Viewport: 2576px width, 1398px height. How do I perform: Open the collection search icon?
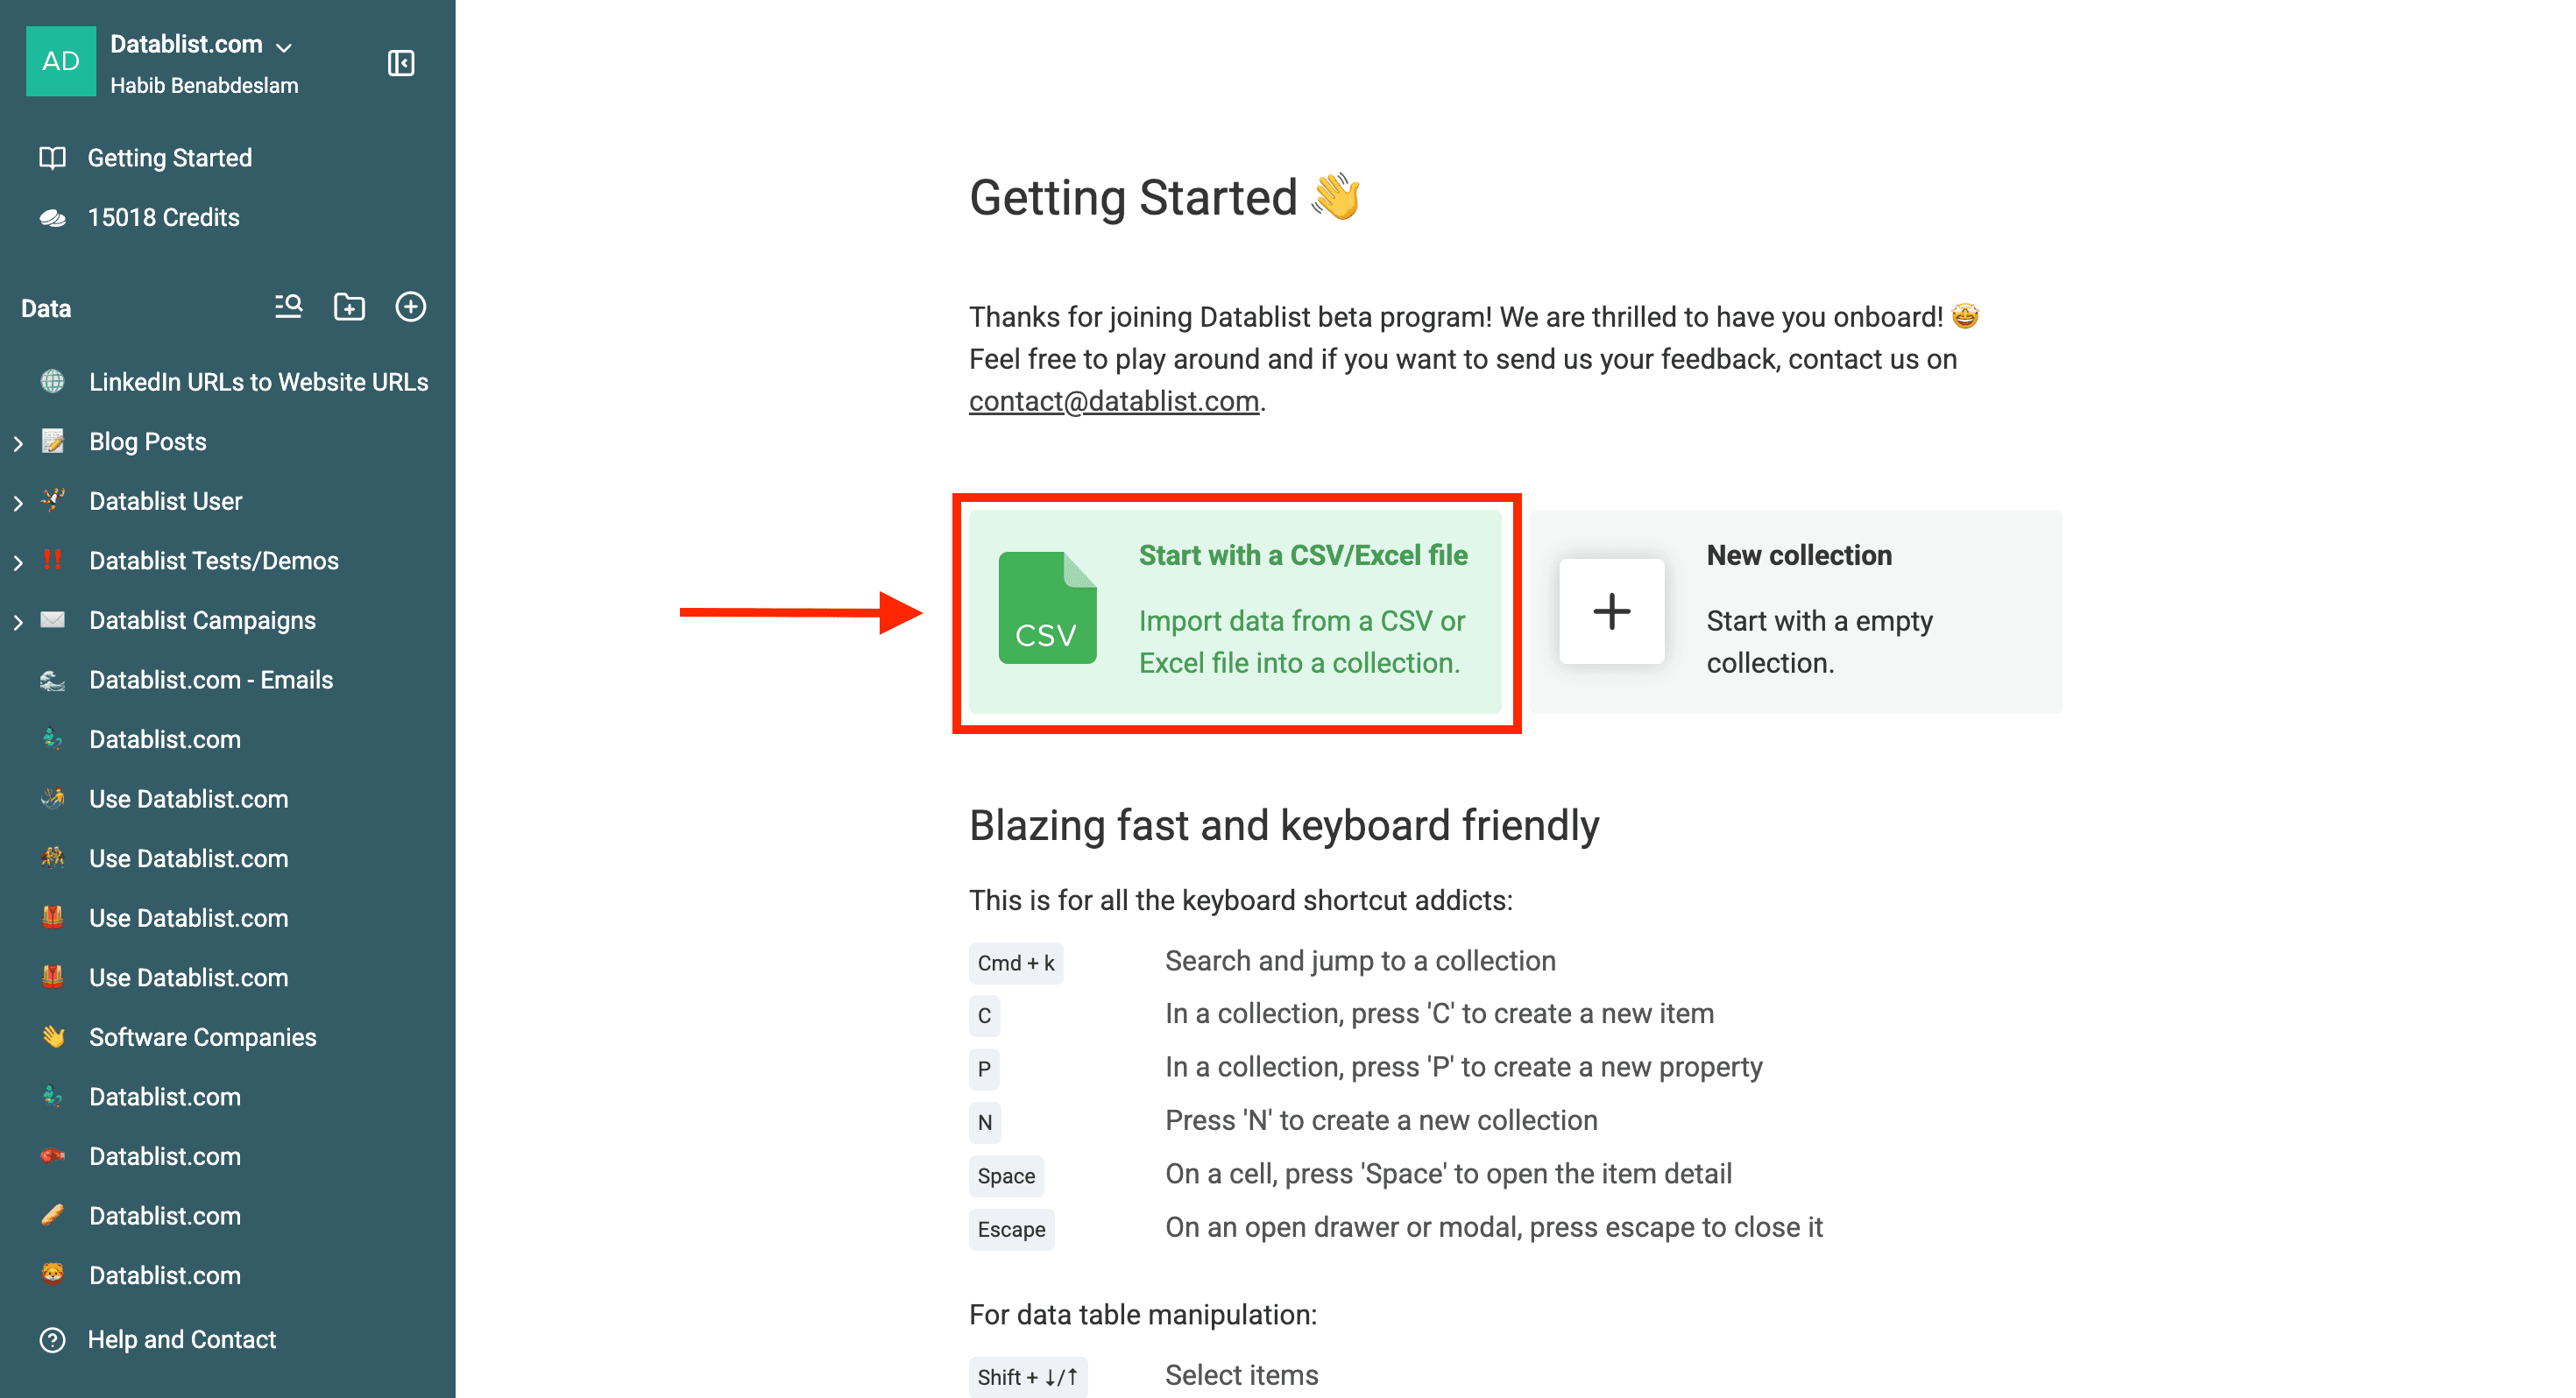(287, 307)
